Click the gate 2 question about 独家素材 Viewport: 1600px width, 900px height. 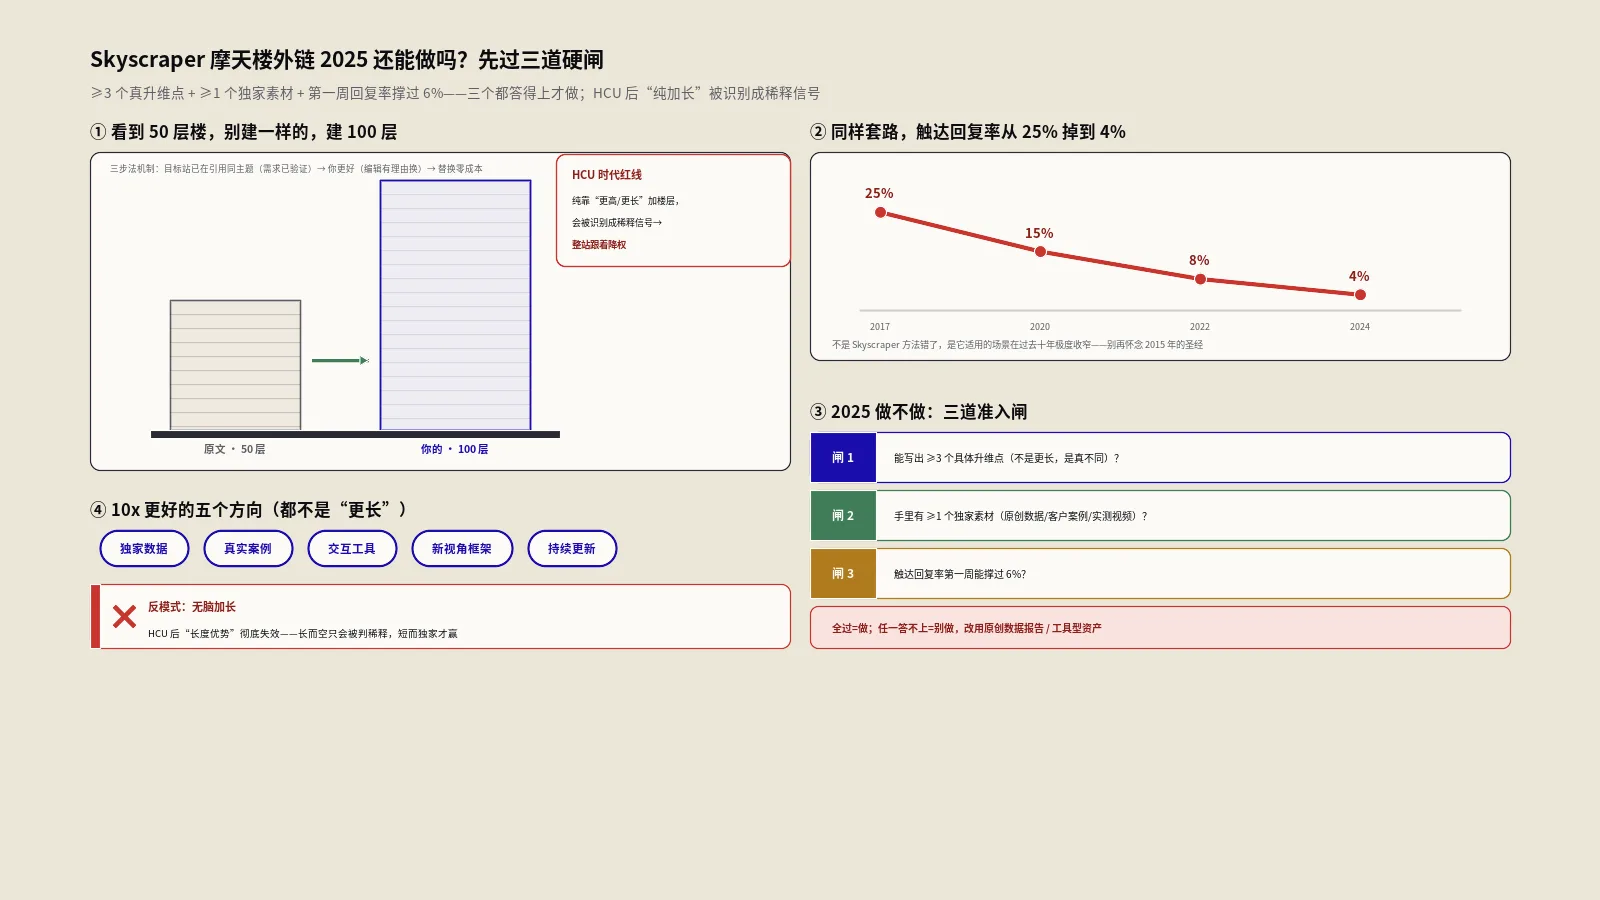pos(1020,516)
